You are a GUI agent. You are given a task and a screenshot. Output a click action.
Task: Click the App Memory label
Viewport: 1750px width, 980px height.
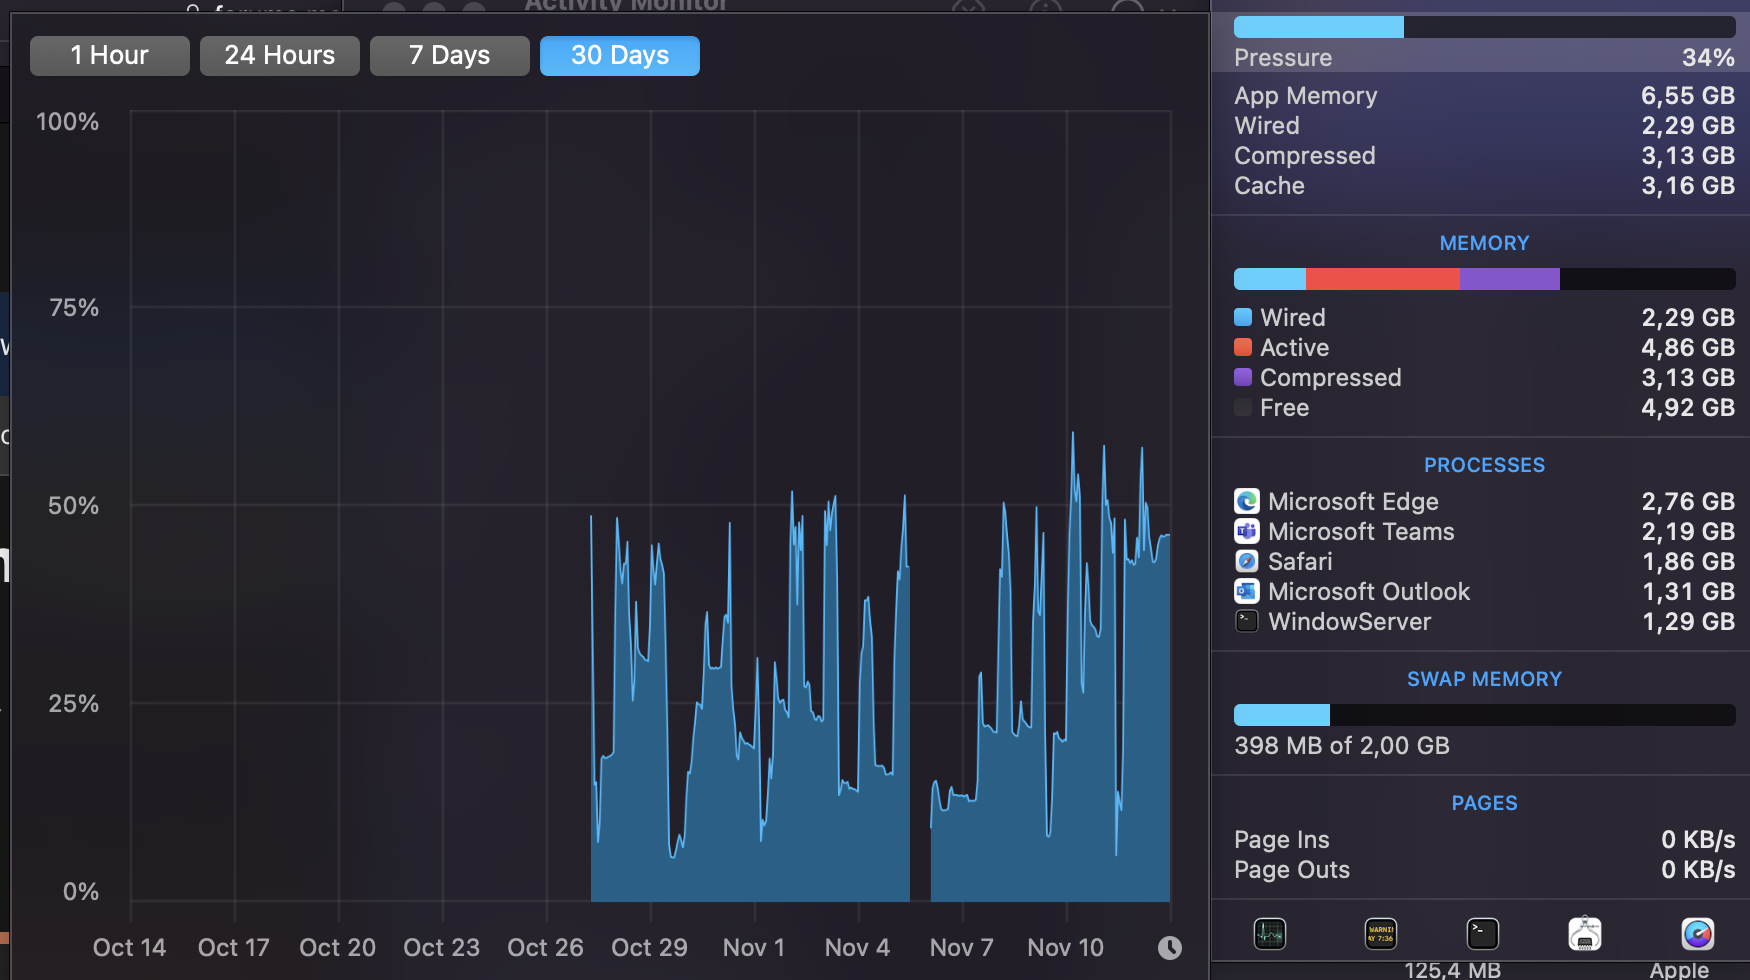[1306, 96]
